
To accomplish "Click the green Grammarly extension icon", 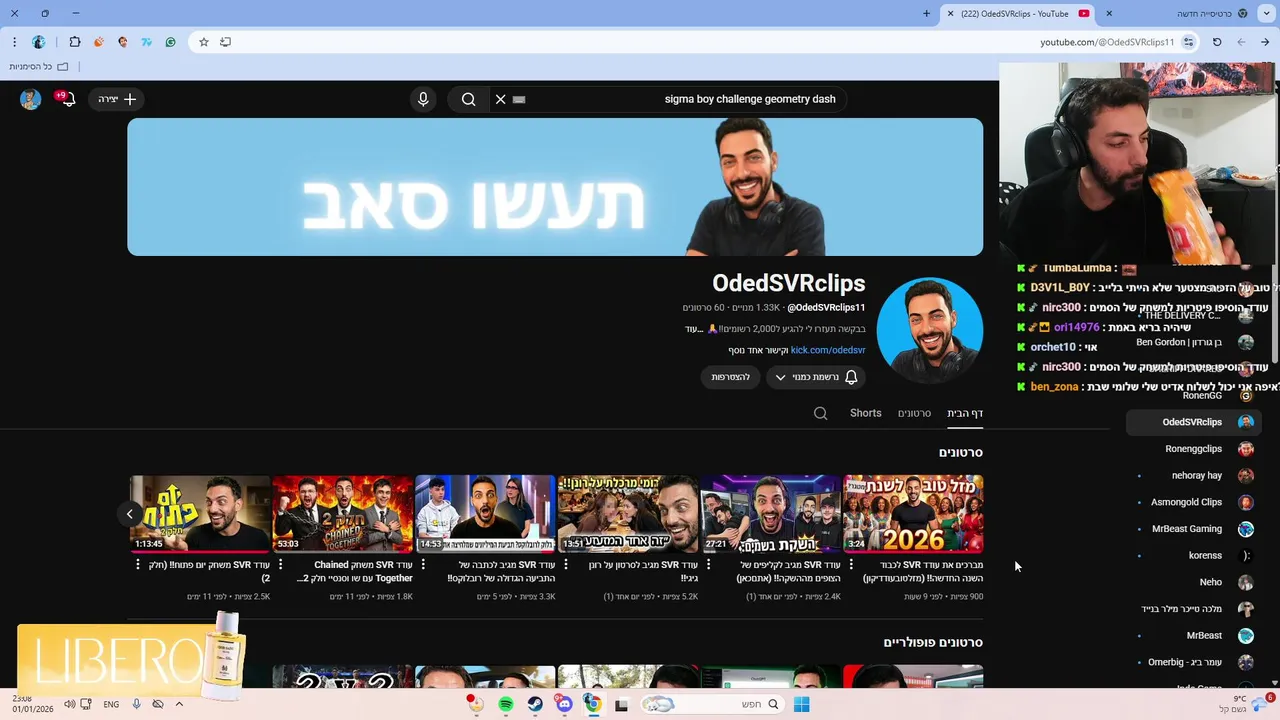I will (x=171, y=42).
